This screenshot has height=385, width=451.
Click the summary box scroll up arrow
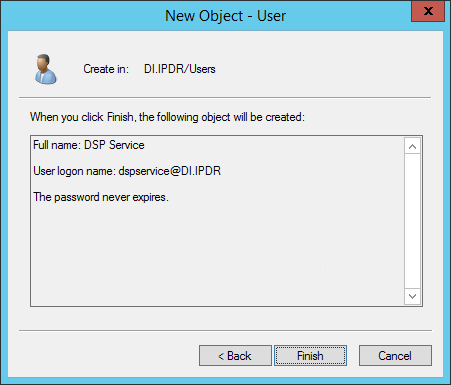(x=412, y=146)
